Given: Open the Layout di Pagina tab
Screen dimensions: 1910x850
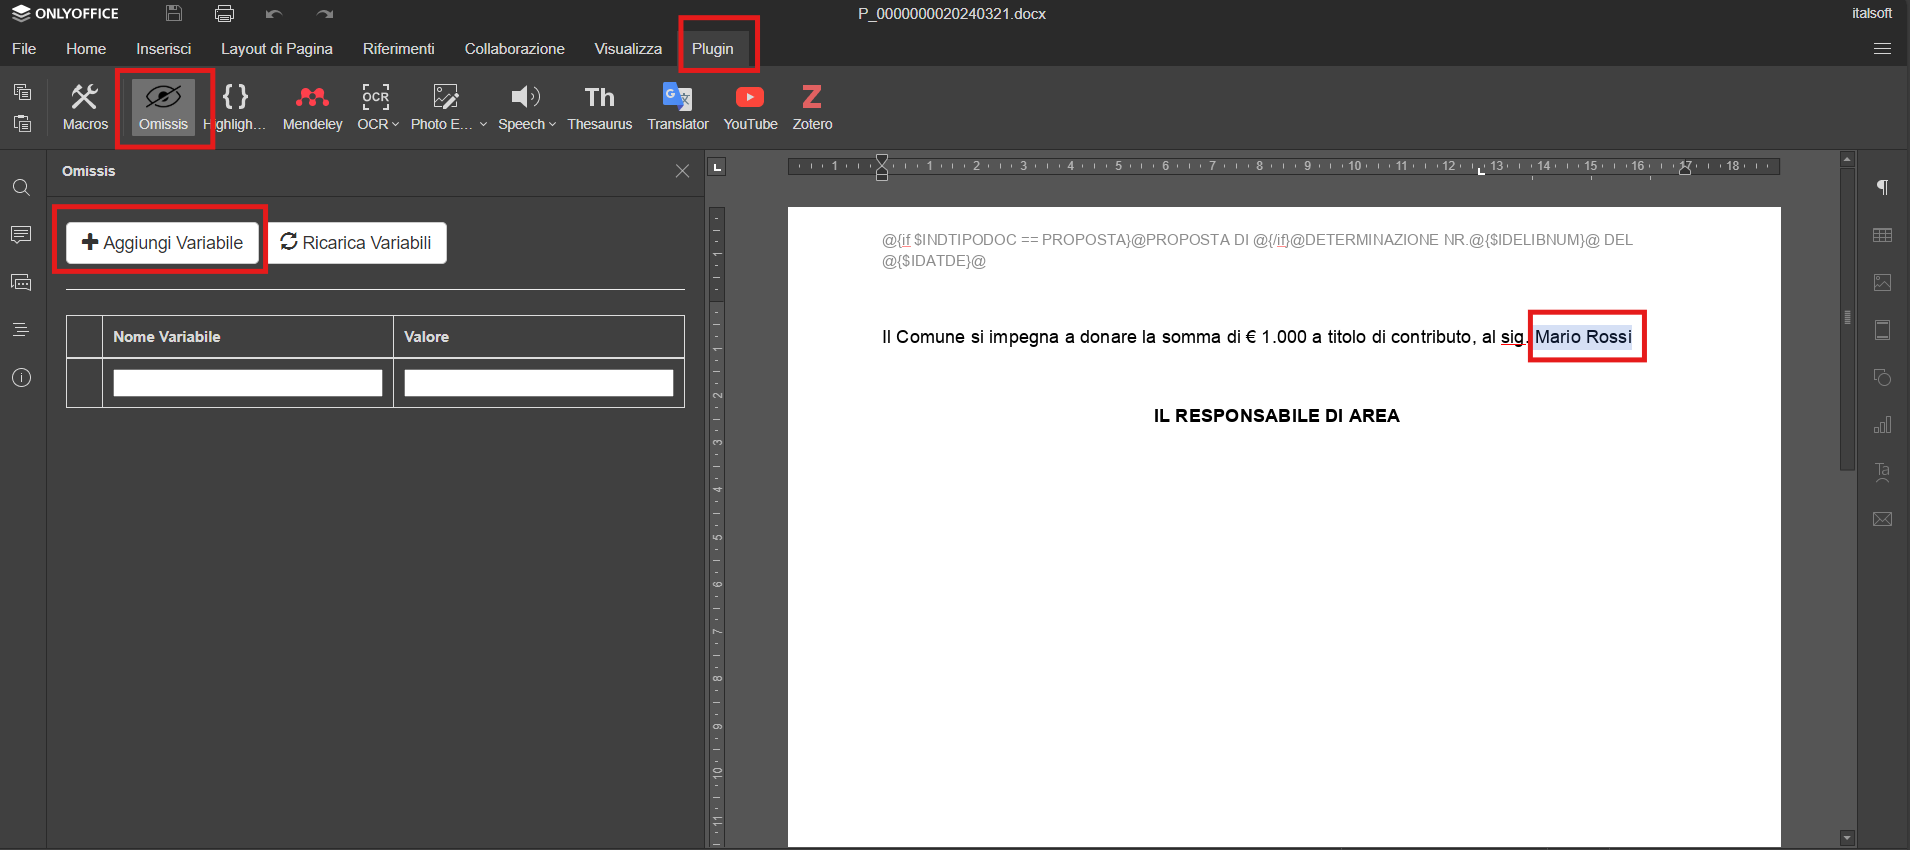Looking at the screenshot, I should [276, 49].
